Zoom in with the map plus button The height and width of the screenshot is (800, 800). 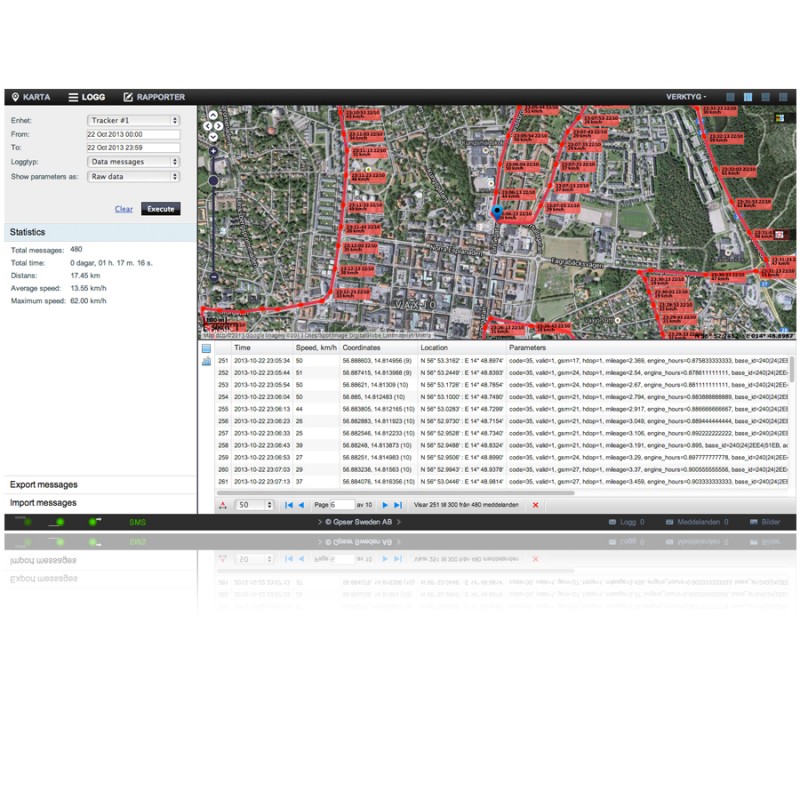213,151
